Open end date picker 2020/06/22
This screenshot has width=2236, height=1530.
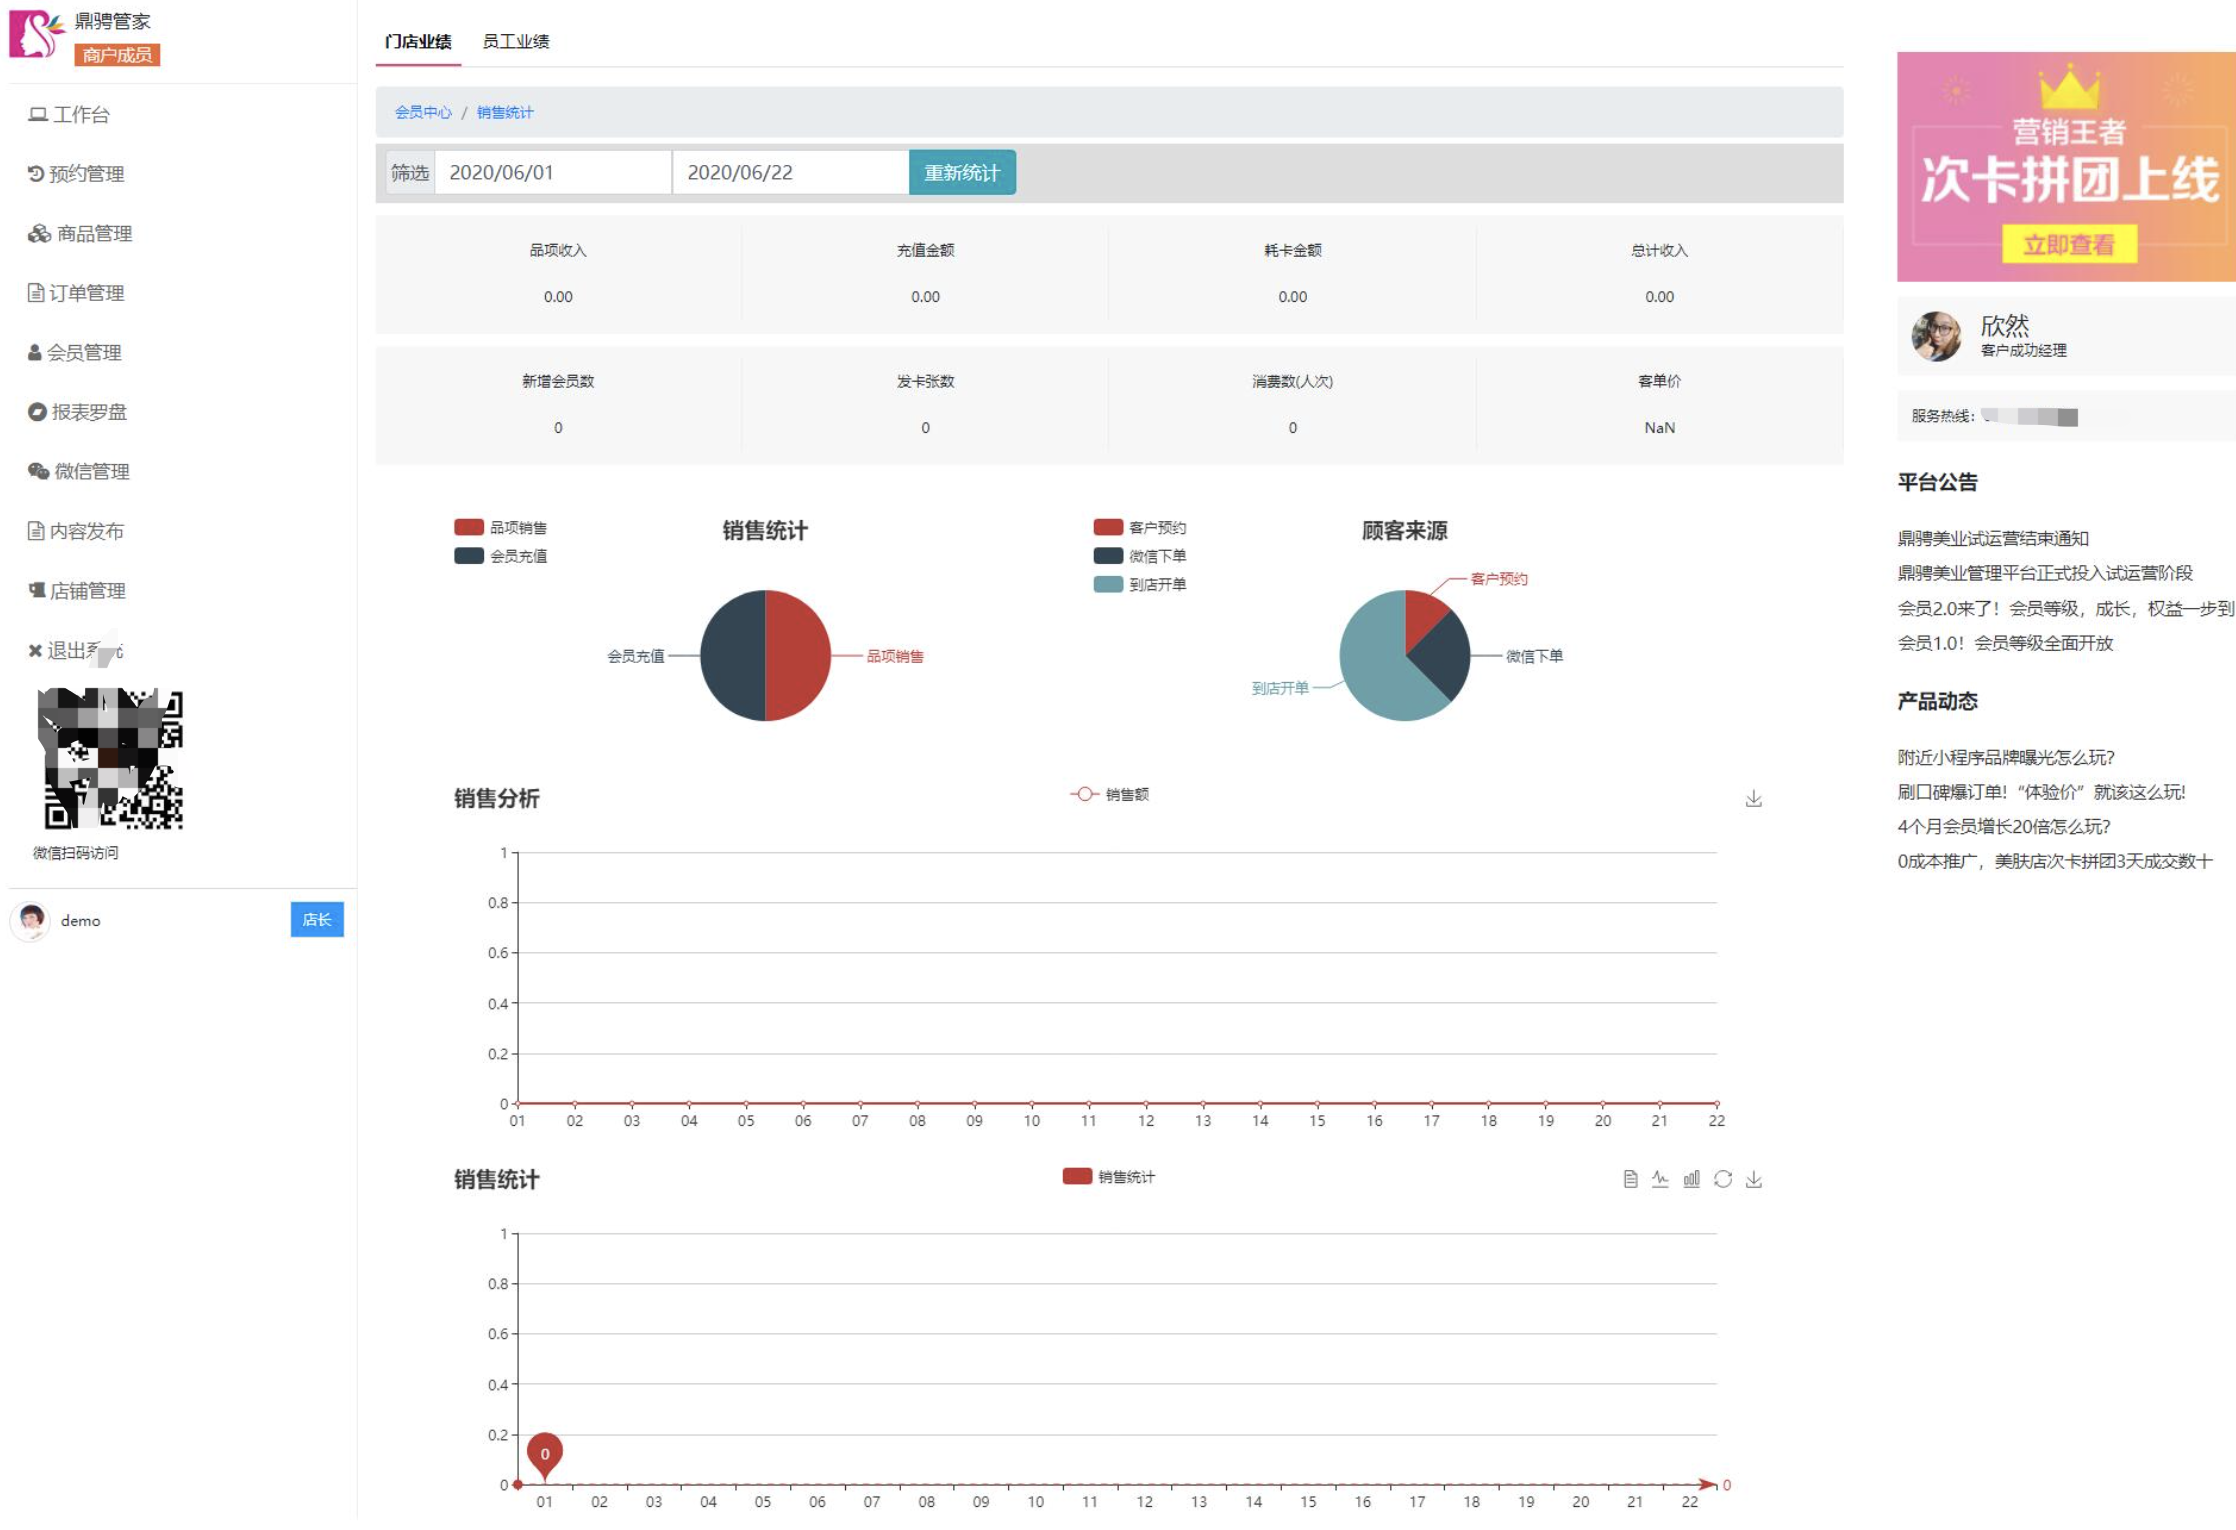pos(790,172)
